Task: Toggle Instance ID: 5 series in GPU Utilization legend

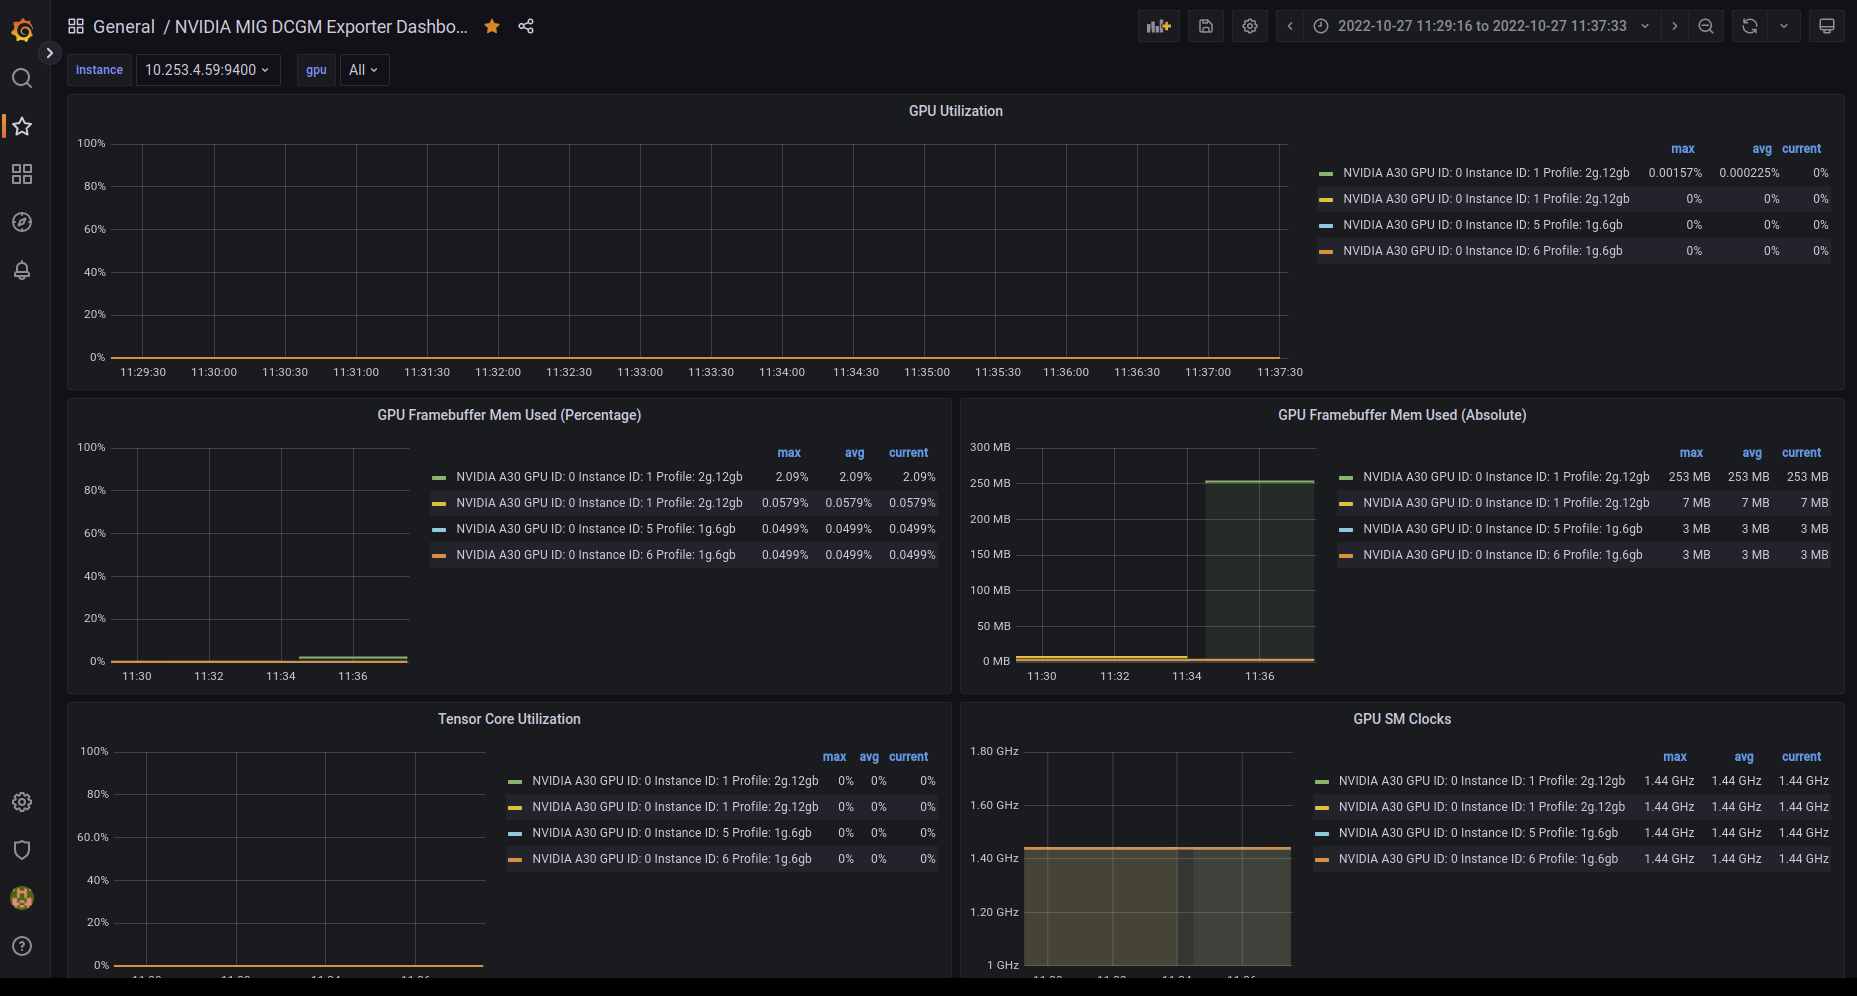Action: pyautogui.click(x=1483, y=225)
